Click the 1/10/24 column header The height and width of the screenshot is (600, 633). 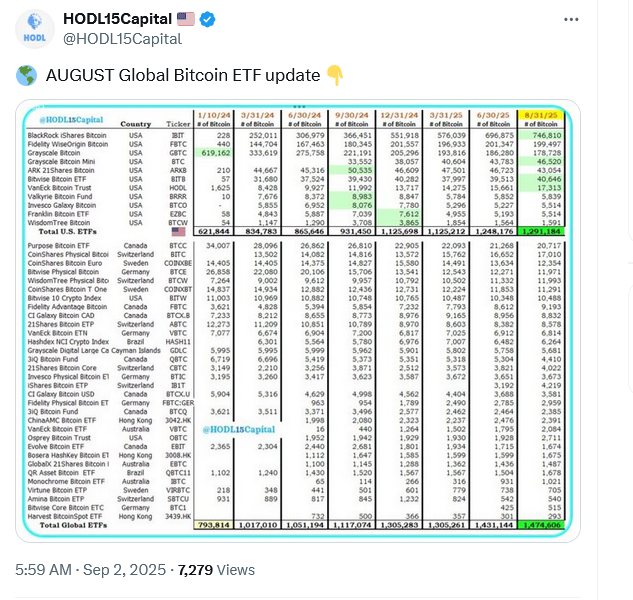click(x=214, y=114)
